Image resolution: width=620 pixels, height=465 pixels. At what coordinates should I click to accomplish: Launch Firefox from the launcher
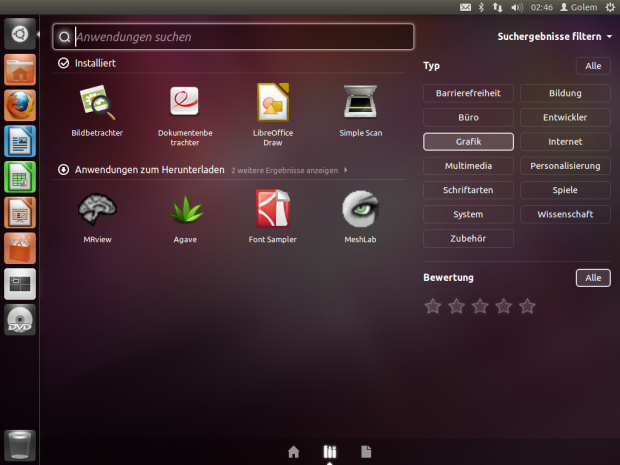(x=20, y=106)
